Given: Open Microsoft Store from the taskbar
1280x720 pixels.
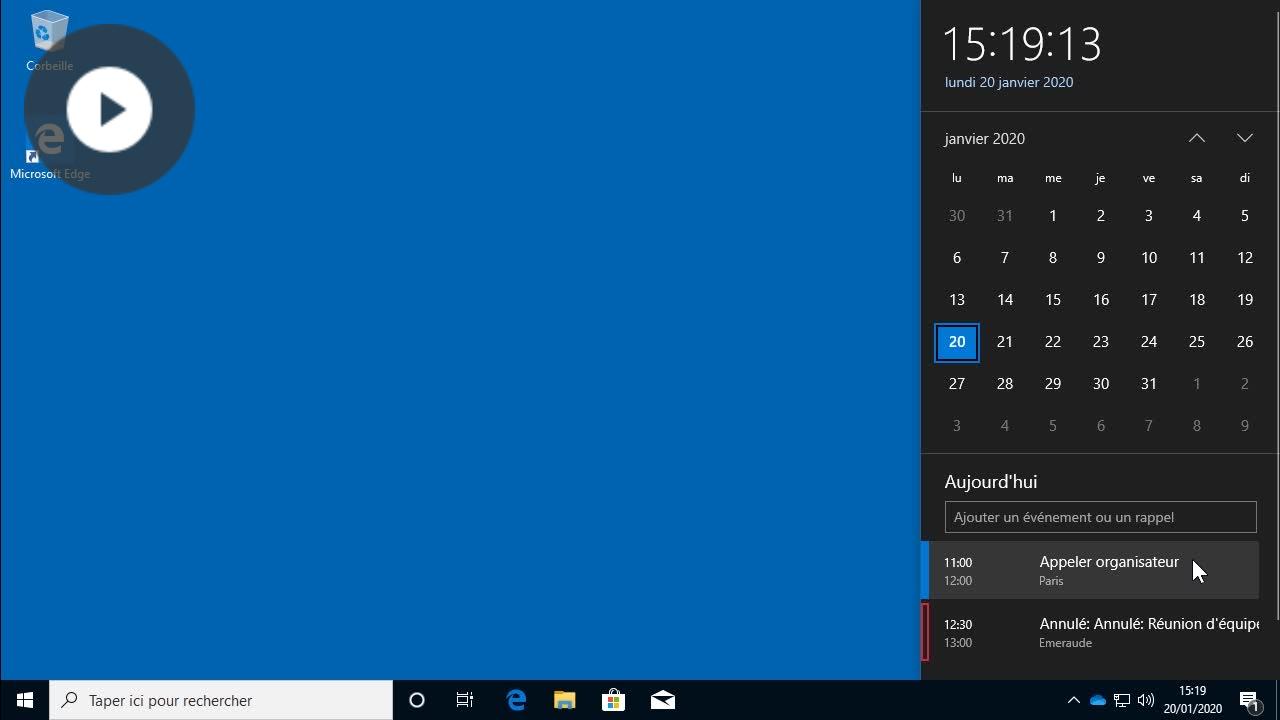Looking at the screenshot, I should (x=613, y=700).
